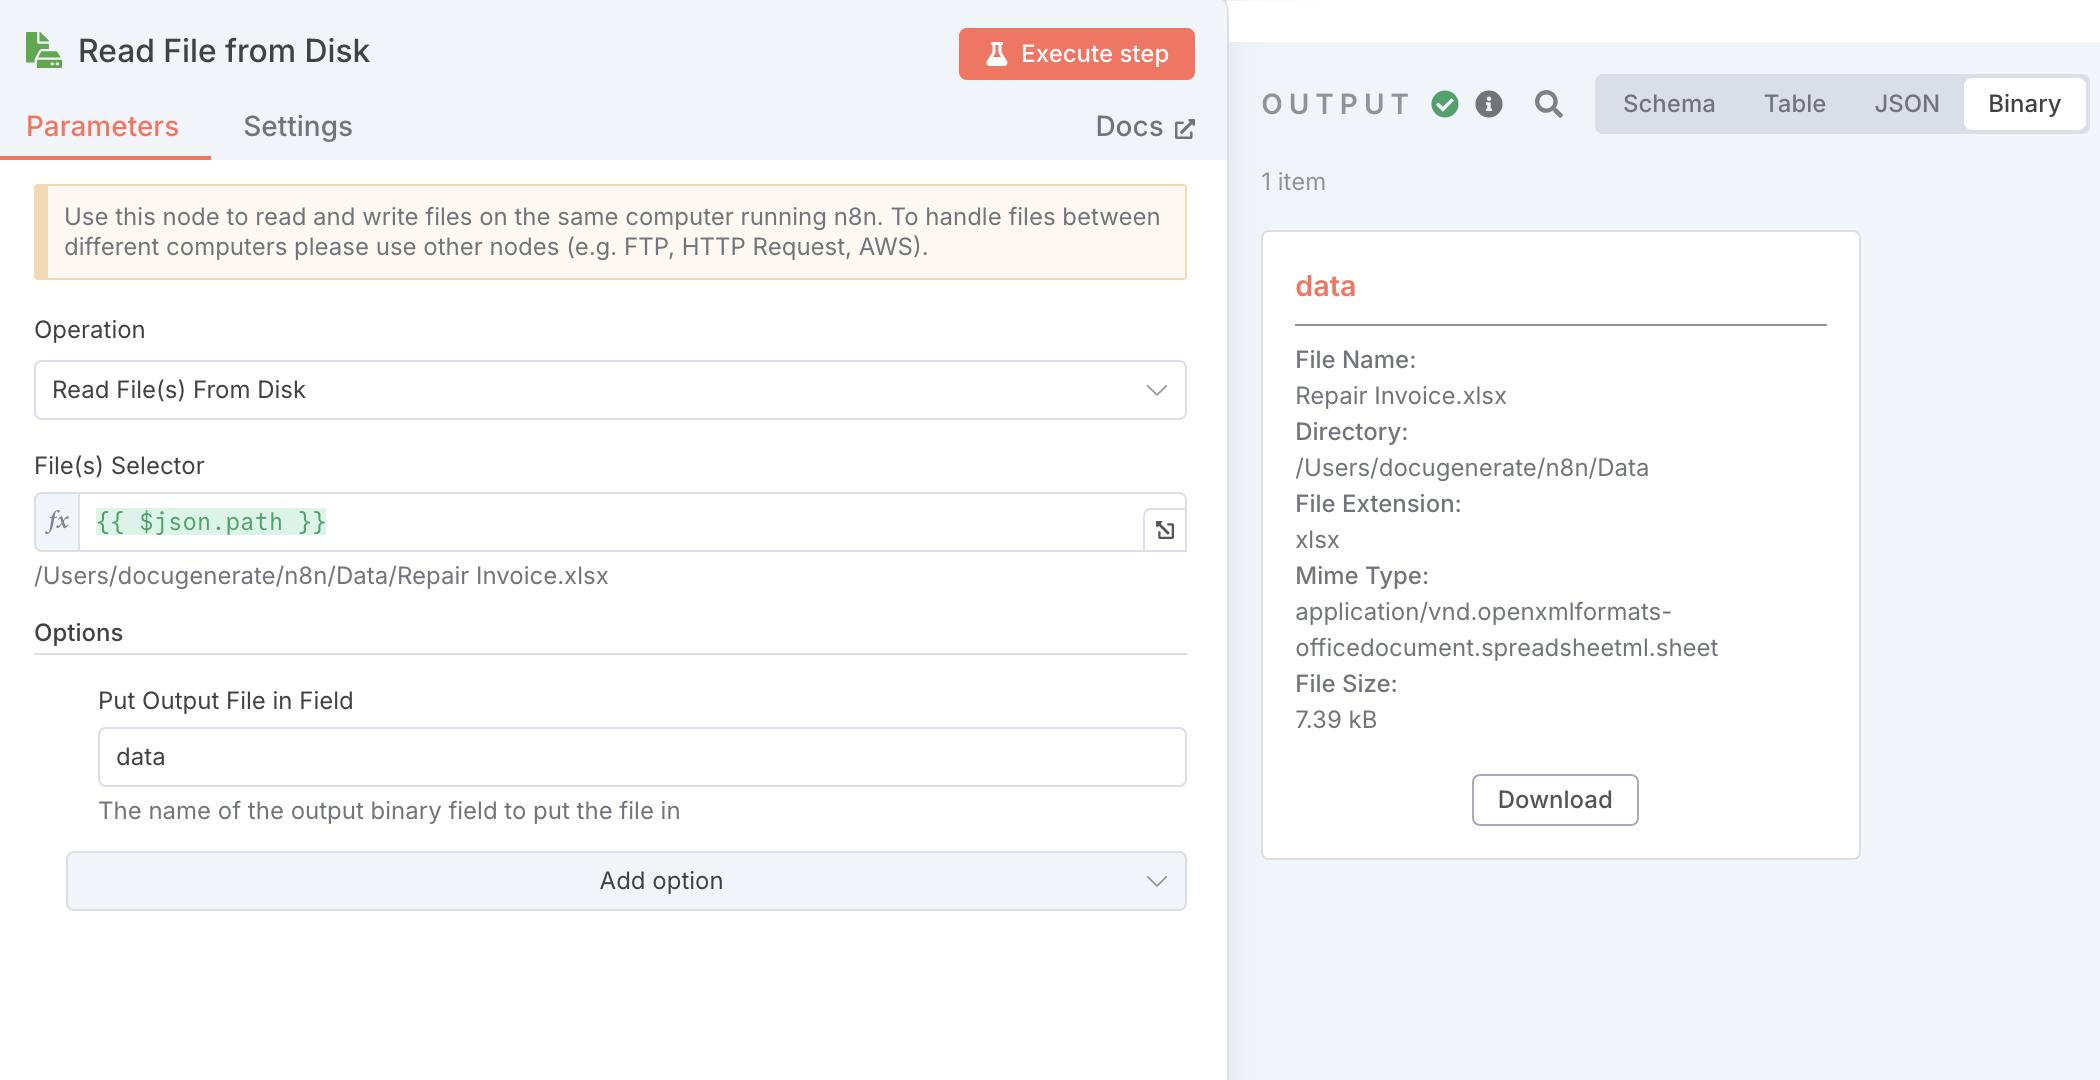Click the File(s) Selector expression field
This screenshot has height=1080, width=2100.
pyautogui.click(x=610, y=522)
